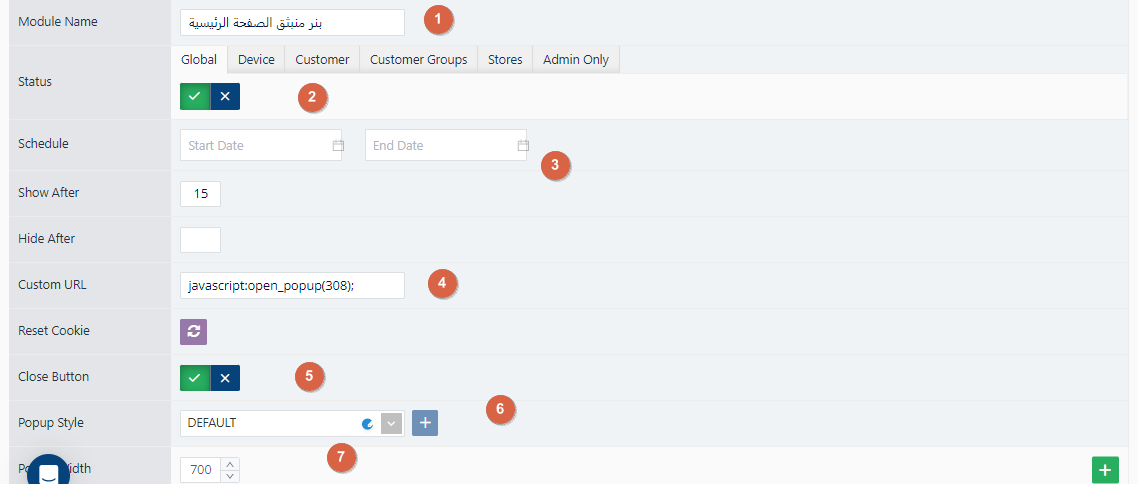
Task: Disable Status with the blue X
Action: coord(225,97)
